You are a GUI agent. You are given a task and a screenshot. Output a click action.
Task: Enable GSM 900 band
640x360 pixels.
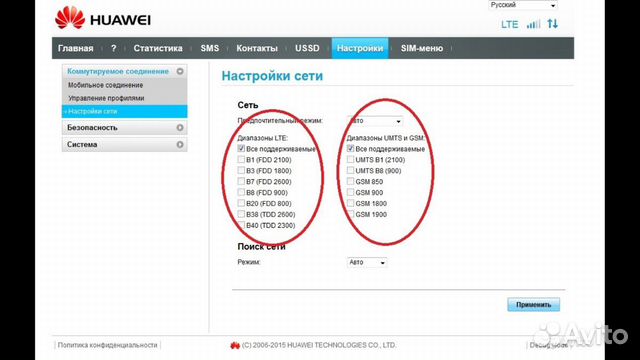click(x=350, y=192)
